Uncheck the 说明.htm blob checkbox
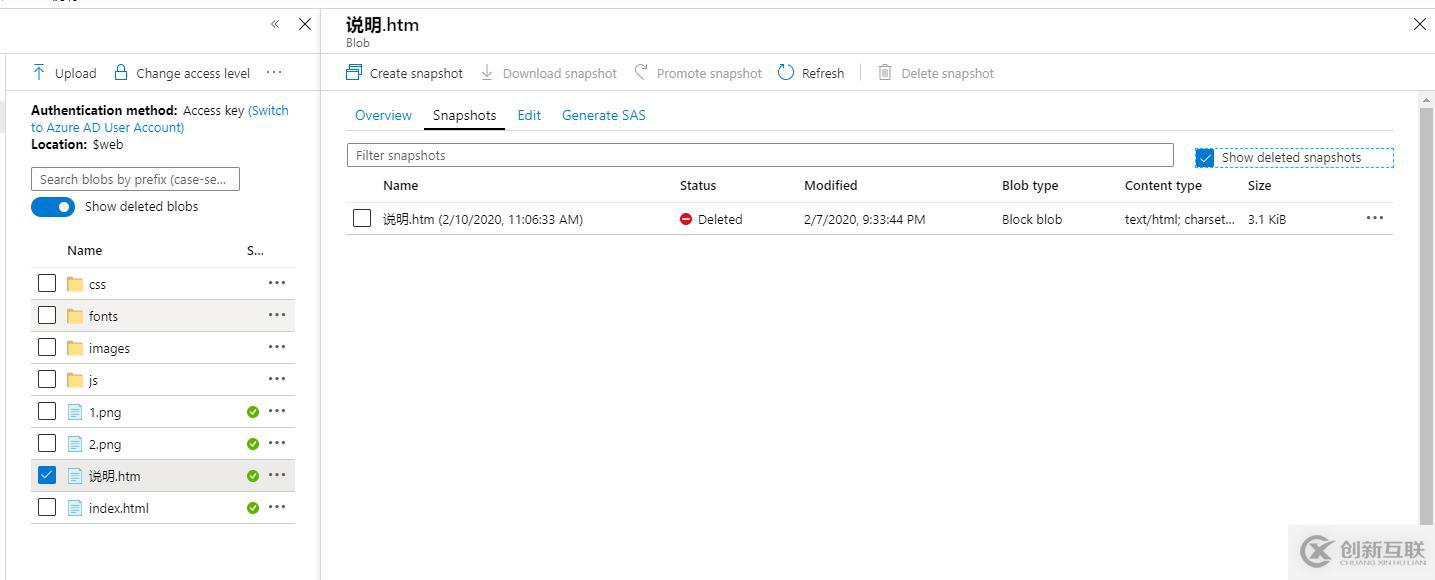 point(47,475)
